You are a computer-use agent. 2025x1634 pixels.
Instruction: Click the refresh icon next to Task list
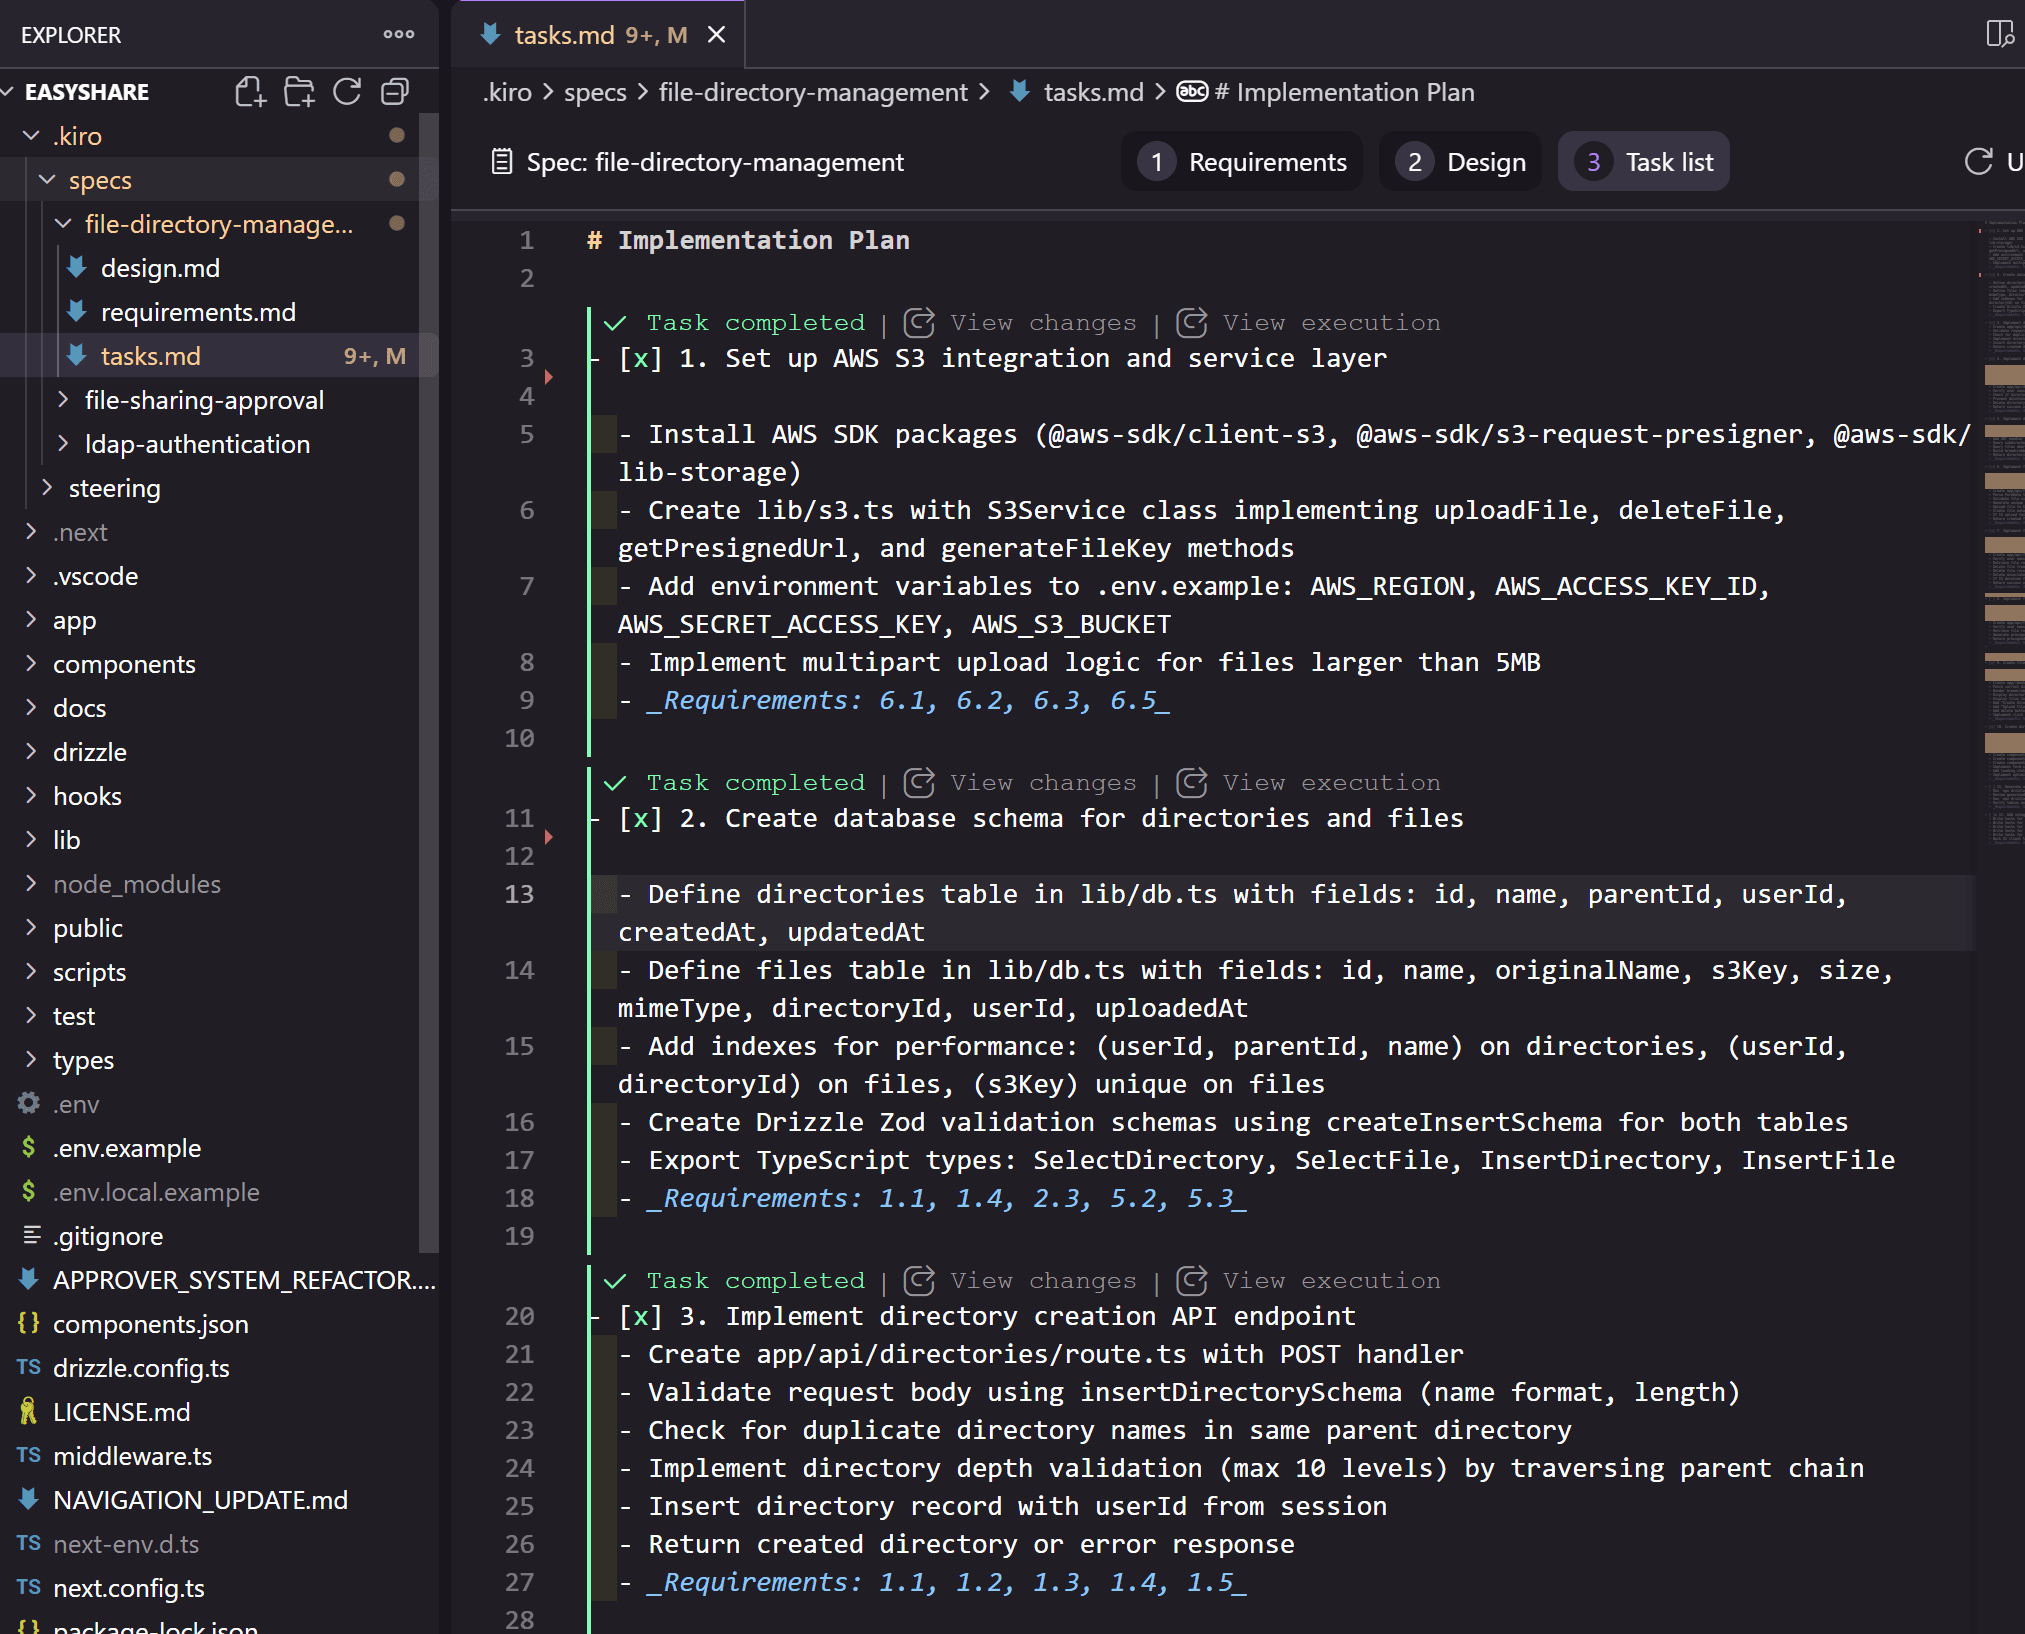click(1978, 162)
